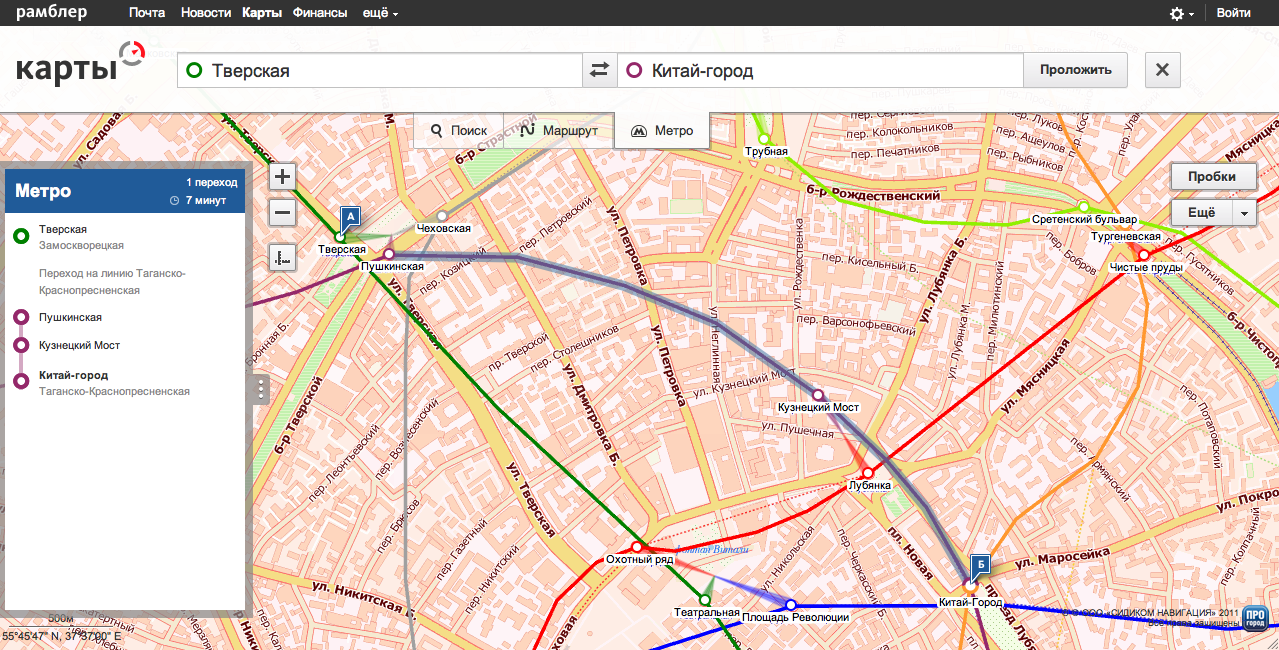Zoom out on the map

click(283, 213)
